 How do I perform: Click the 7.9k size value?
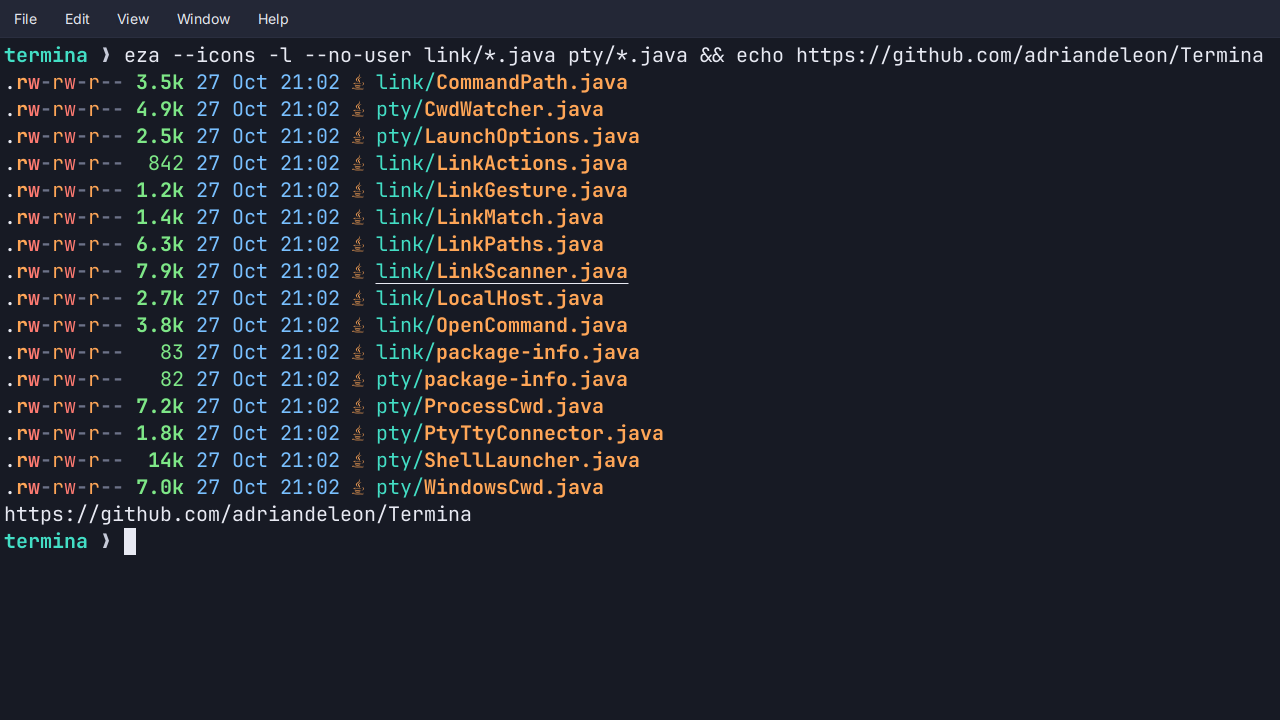pyautogui.click(x=160, y=271)
